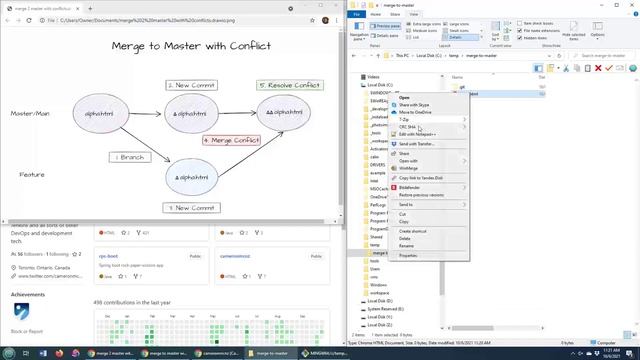Click the Achievements badge on GitHub profile
Image resolution: width=640 pixels, height=360 pixels.
point(21,311)
